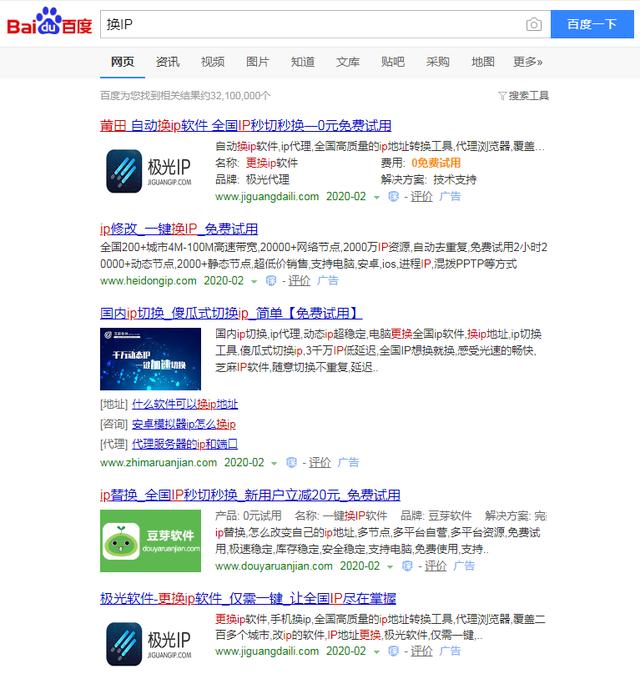Click shield icon in zhimaruanjian result
The height and width of the screenshot is (689, 640).
pyautogui.click(x=291, y=462)
